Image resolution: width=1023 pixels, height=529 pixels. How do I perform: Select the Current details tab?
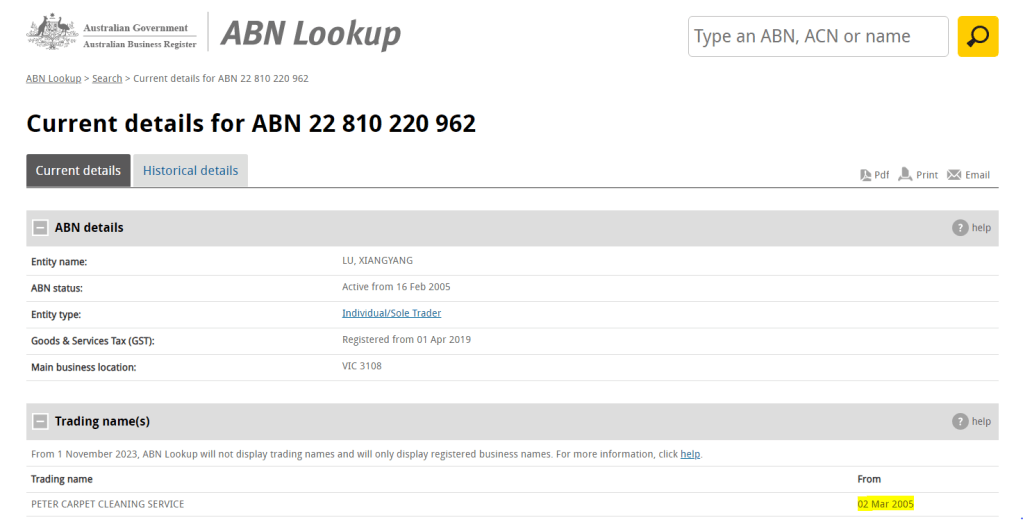(78, 171)
